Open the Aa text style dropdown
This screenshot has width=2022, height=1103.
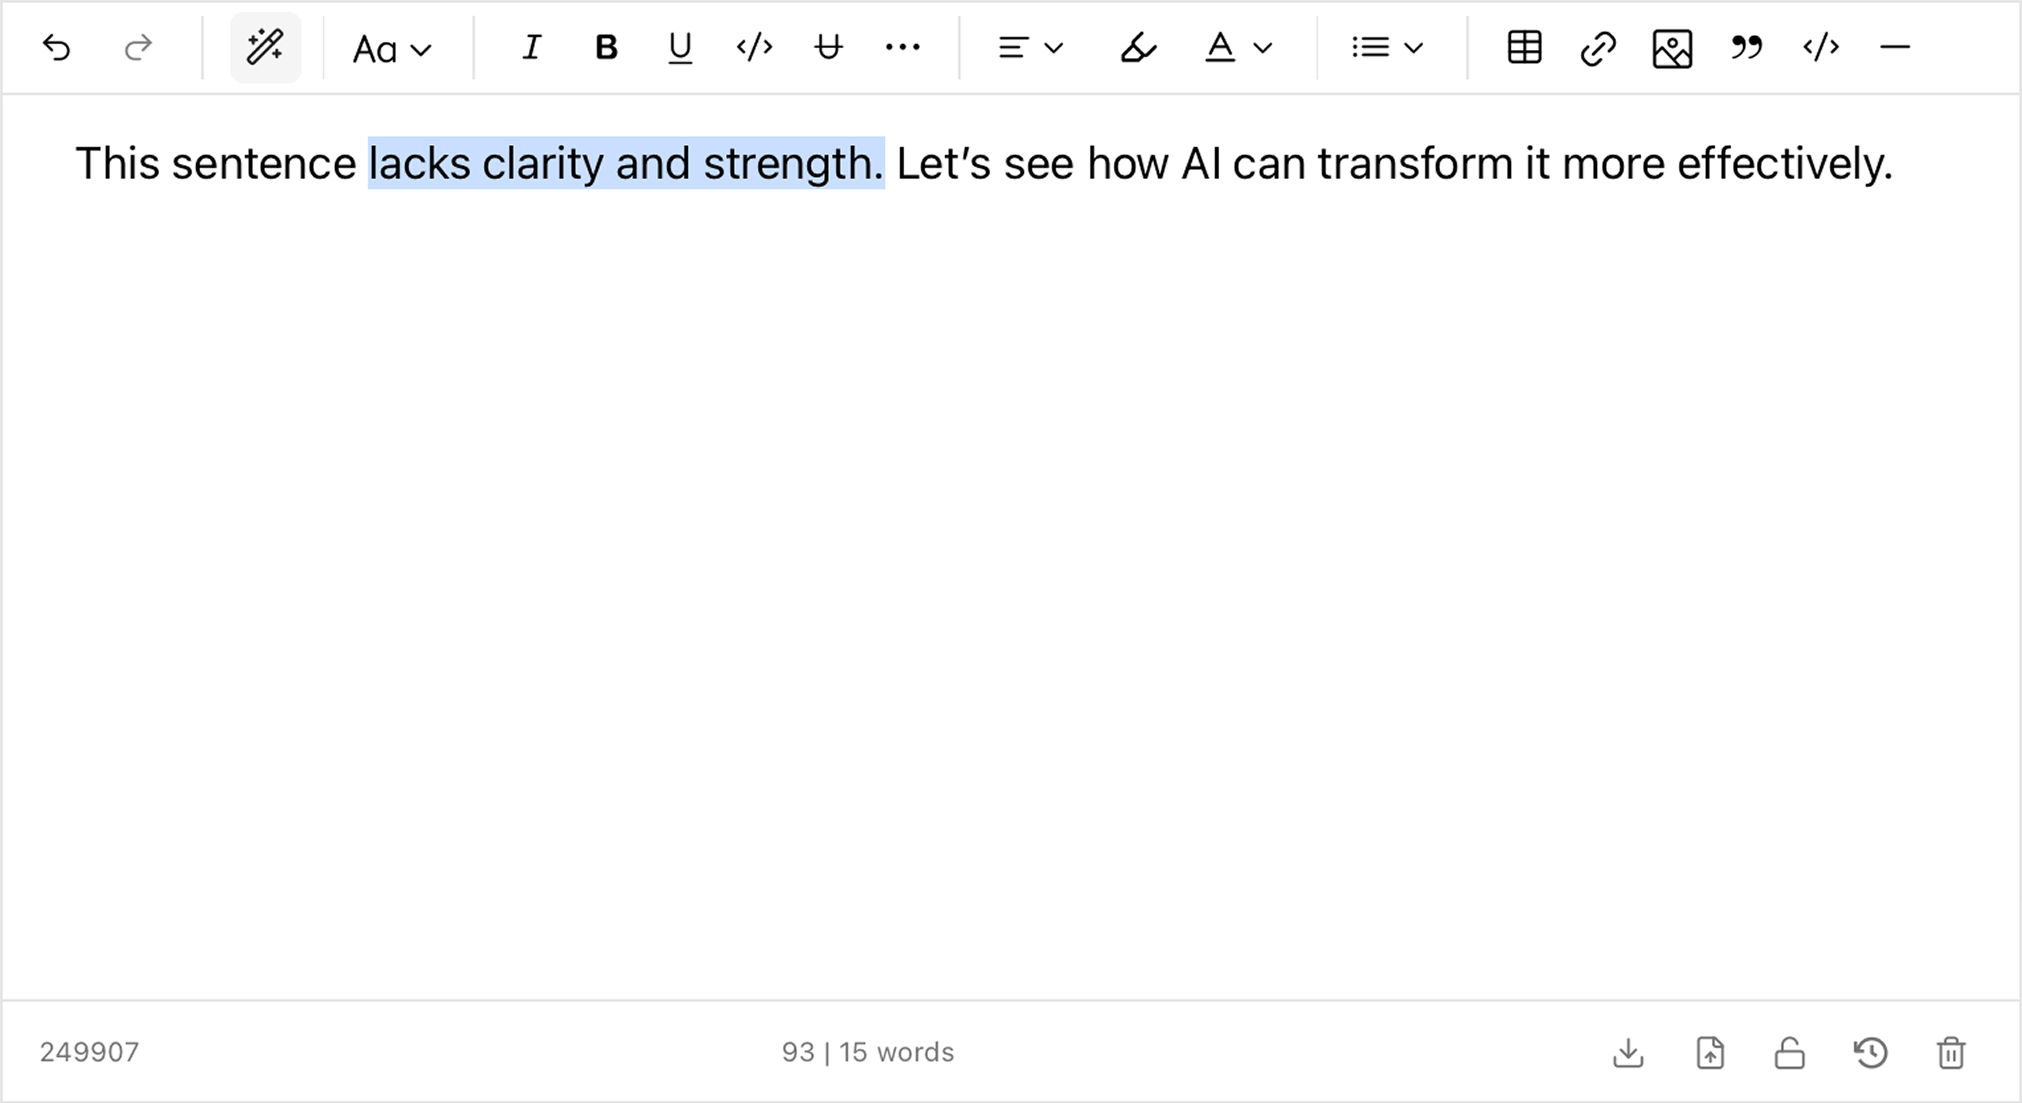392,47
